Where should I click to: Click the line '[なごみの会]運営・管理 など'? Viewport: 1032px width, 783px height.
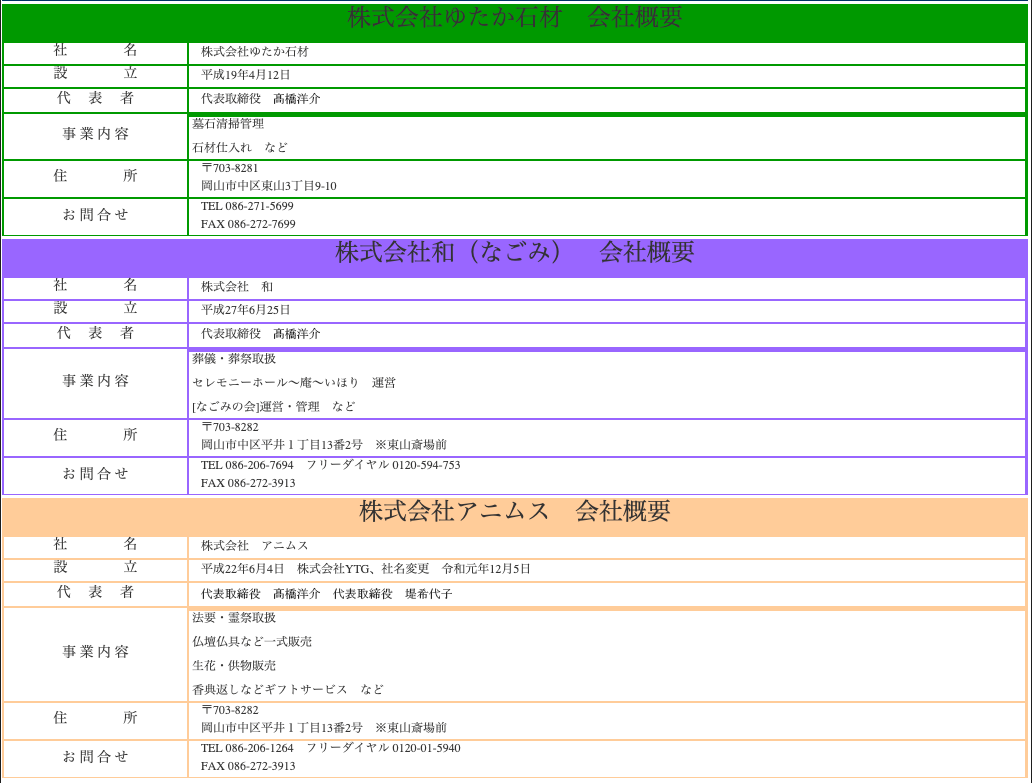pyautogui.click(x=274, y=407)
